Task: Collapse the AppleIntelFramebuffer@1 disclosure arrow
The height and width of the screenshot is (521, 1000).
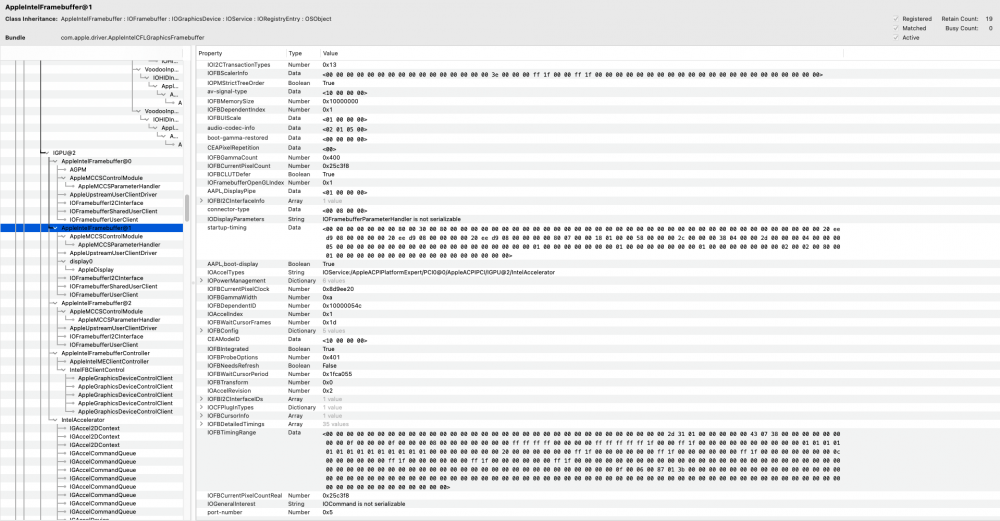Action: (55, 228)
